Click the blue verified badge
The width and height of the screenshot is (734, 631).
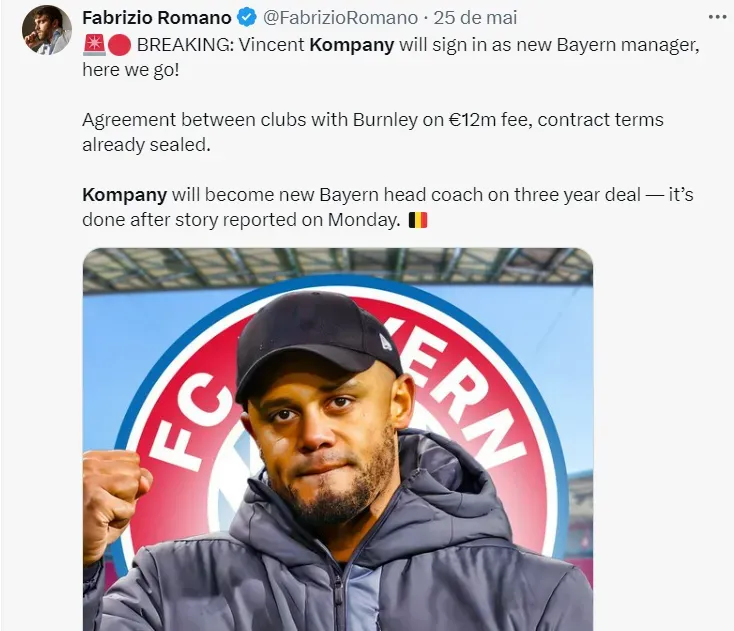pyautogui.click(x=246, y=18)
